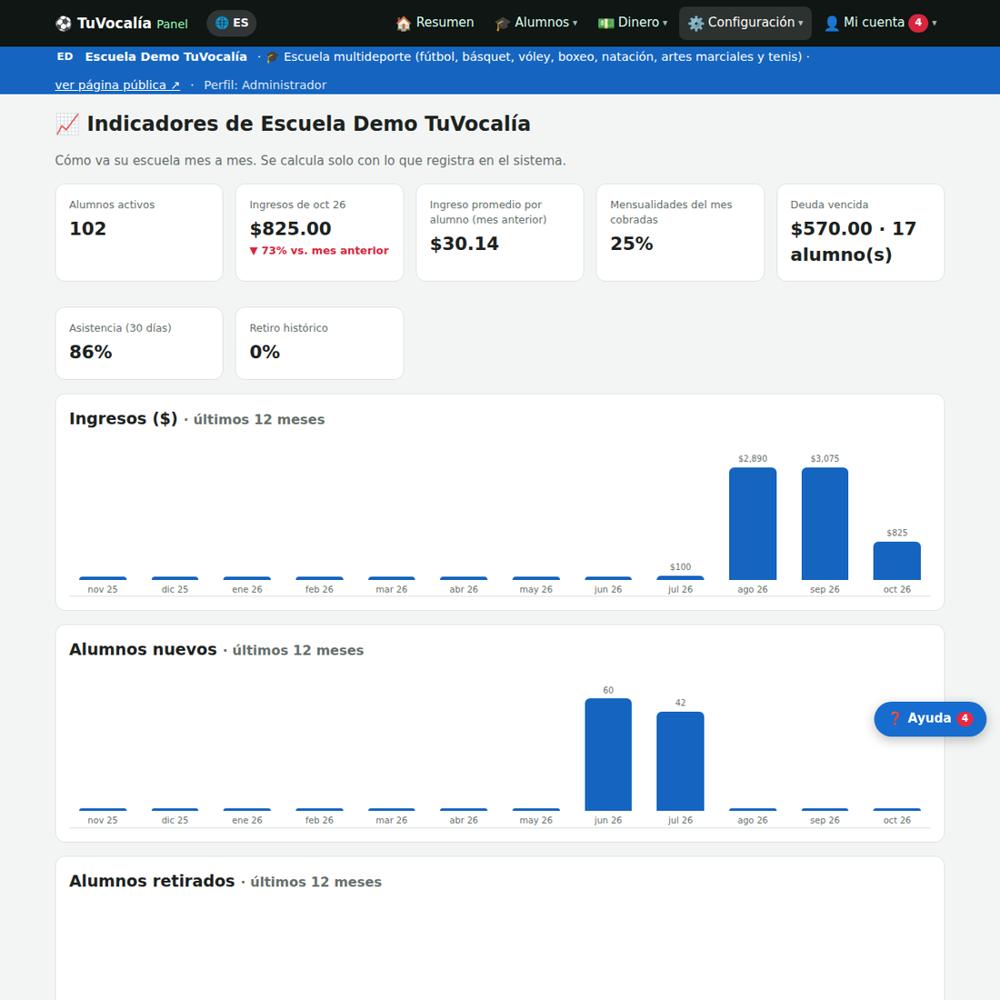Click the ED school avatar badge

click(65, 57)
